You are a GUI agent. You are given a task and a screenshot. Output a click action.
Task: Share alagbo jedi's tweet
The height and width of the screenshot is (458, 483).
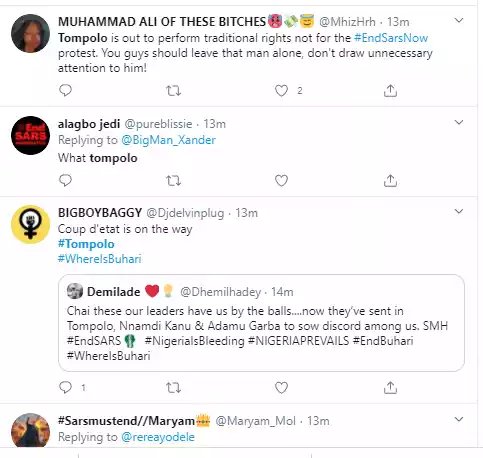(390, 180)
